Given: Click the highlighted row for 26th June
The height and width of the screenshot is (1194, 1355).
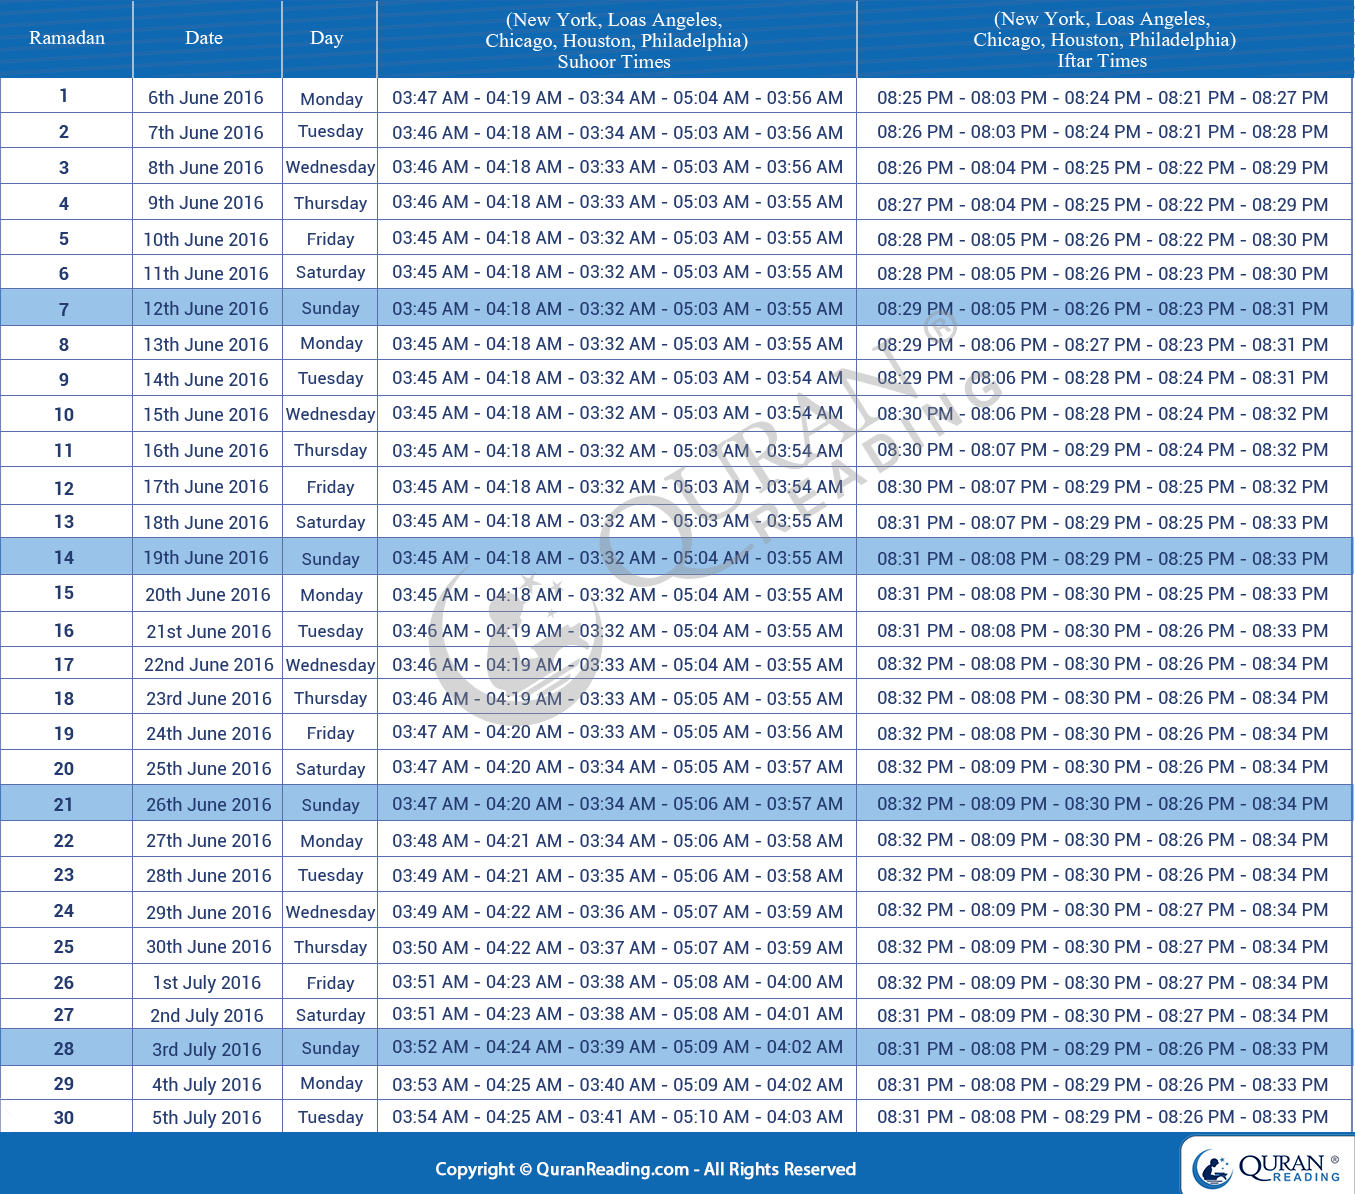Looking at the screenshot, I should (x=677, y=803).
